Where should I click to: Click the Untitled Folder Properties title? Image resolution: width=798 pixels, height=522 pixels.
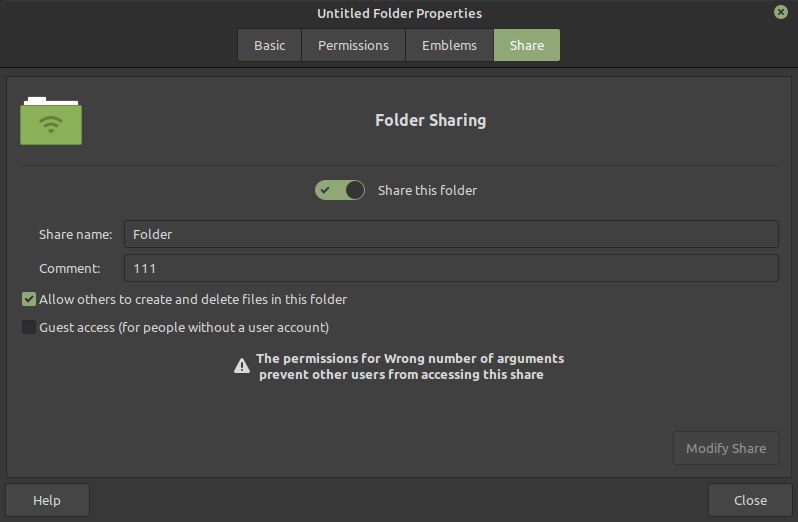[x=400, y=13]
